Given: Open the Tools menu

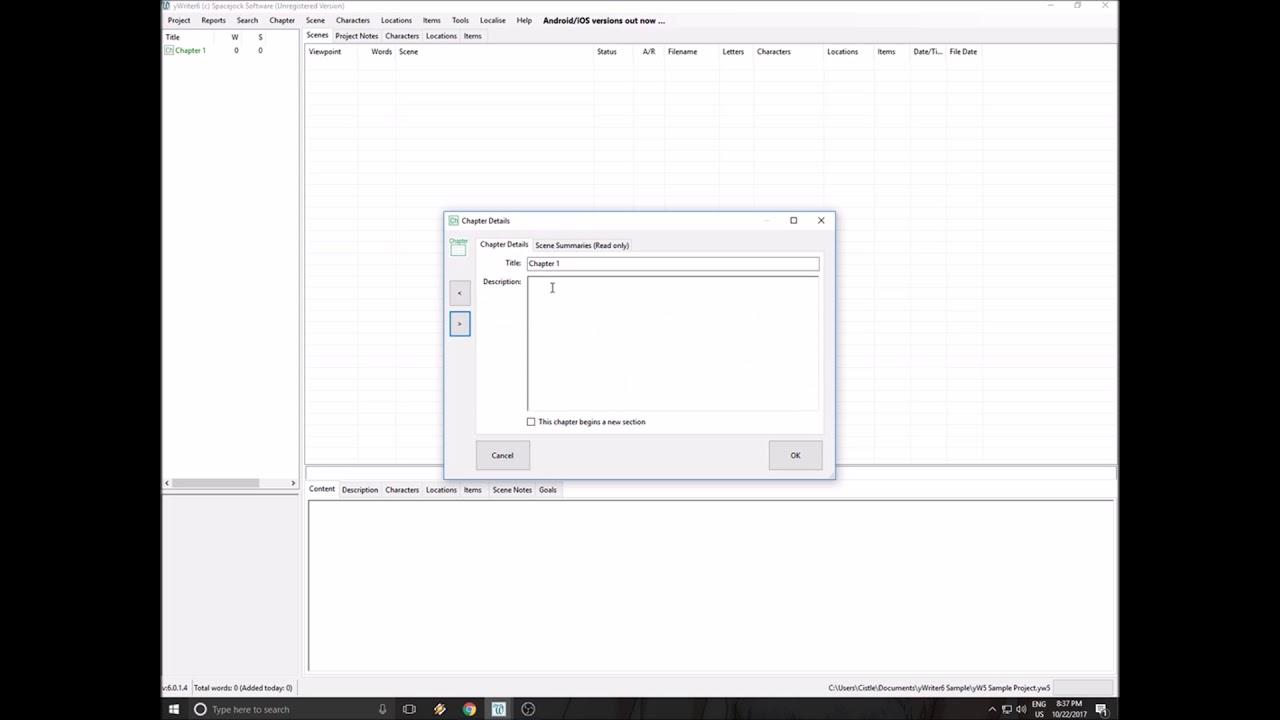Looking at the screenshot, I should pos(460,20).
